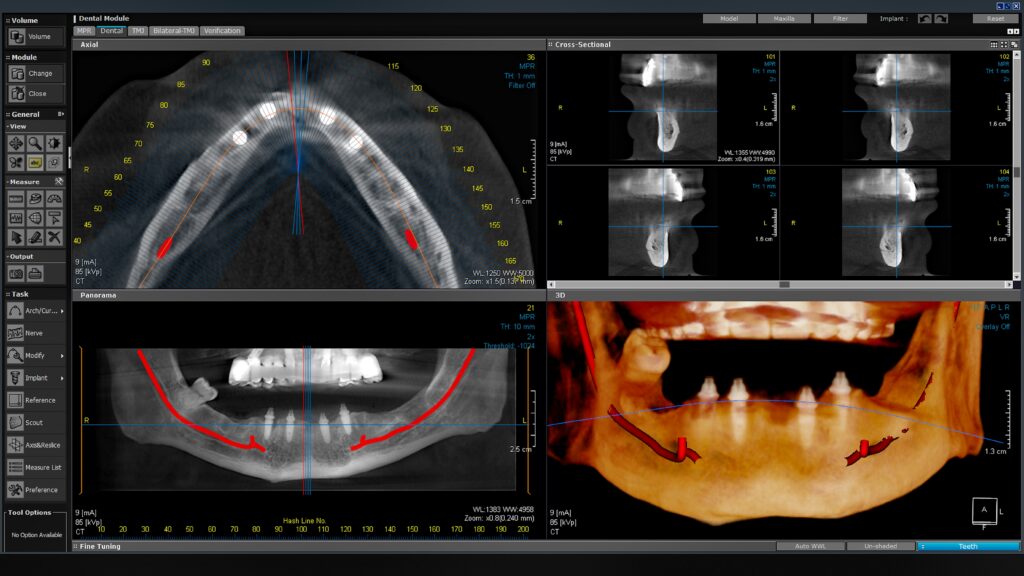This screenshot has width=1024, height=576.
Task: Click the Reset button
Action: pyautogui.click(x=995, y=19)
